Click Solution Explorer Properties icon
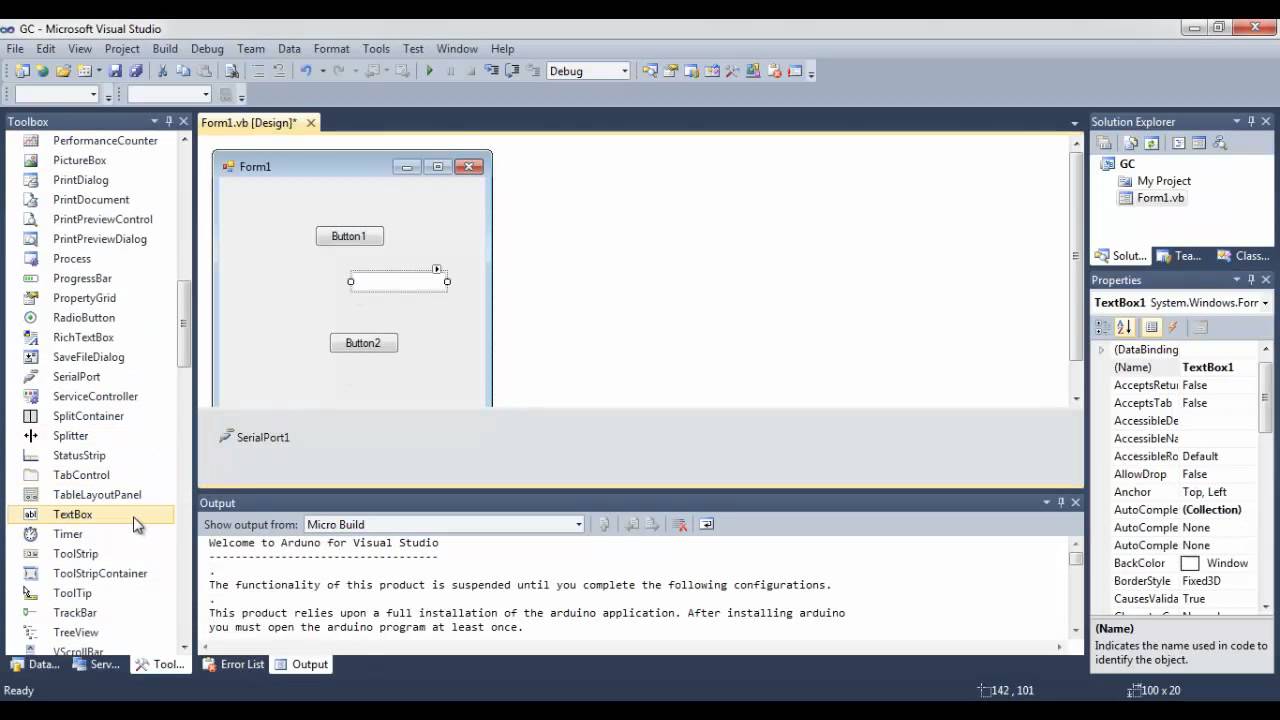Screen dimensions: 1280x720 tap(1105, 143)
